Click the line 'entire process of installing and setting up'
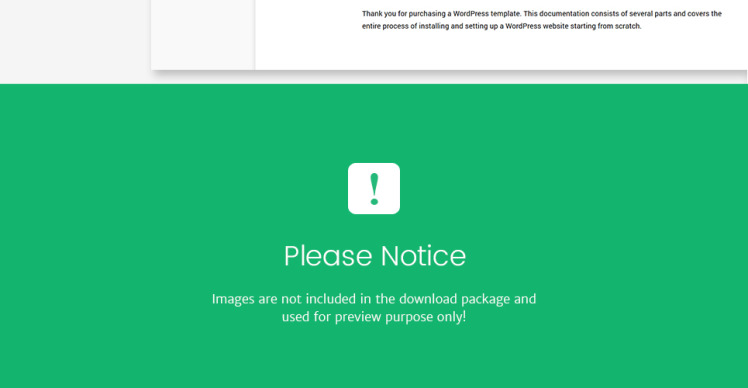The image size is (748, 388). point(501,26)
